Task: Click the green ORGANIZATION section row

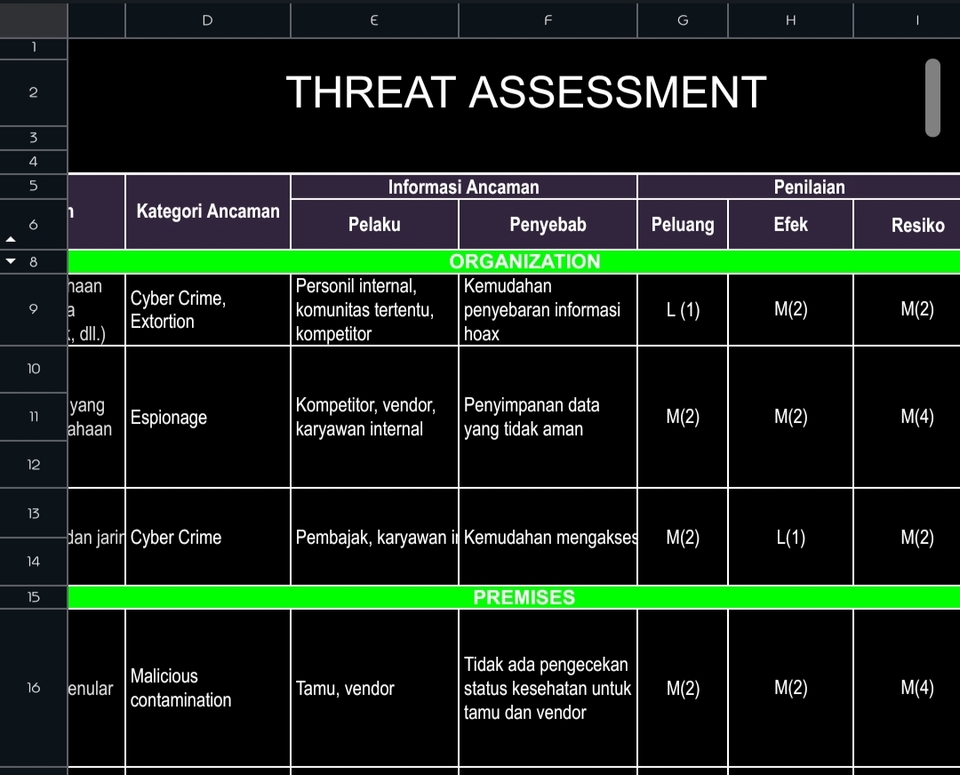Action: point(514,261)
